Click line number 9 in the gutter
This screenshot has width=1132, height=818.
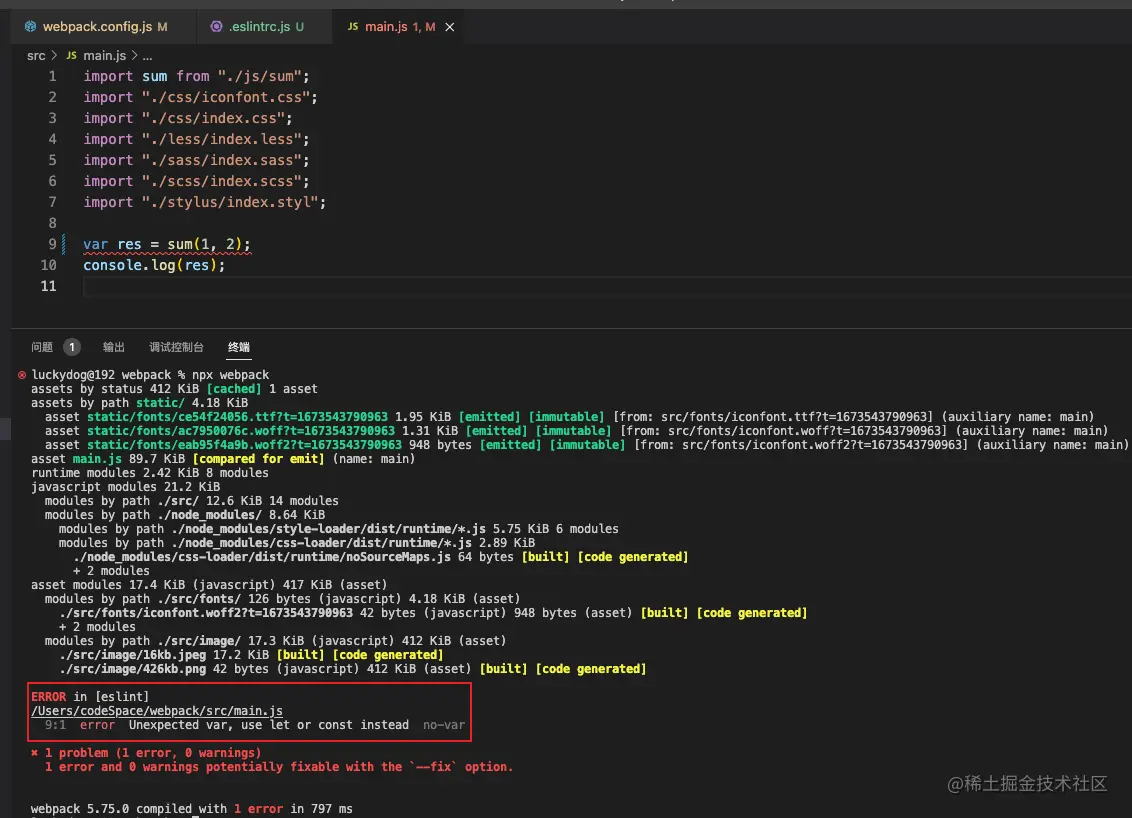click(x=52, y=244)
